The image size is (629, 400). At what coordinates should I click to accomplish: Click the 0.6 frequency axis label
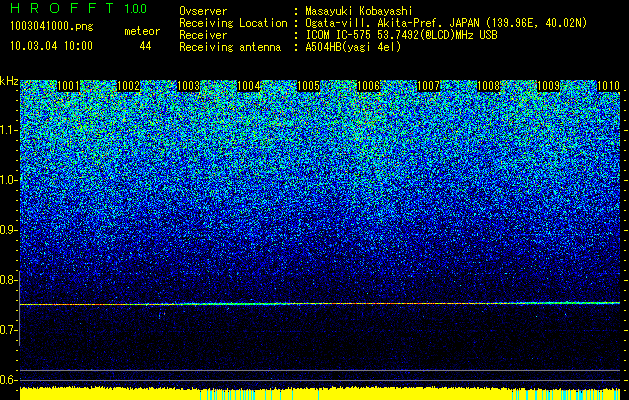(x=8, y=380)
